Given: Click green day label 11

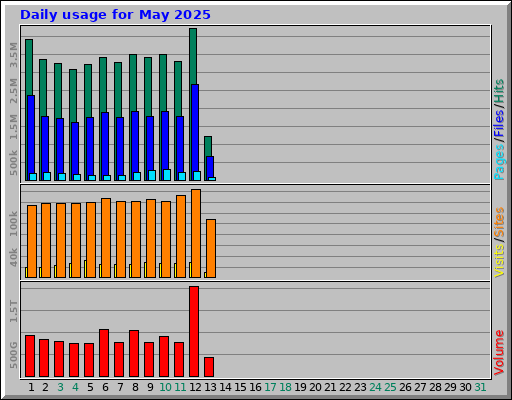Looking at the screenshot, I should click(180, 387).
